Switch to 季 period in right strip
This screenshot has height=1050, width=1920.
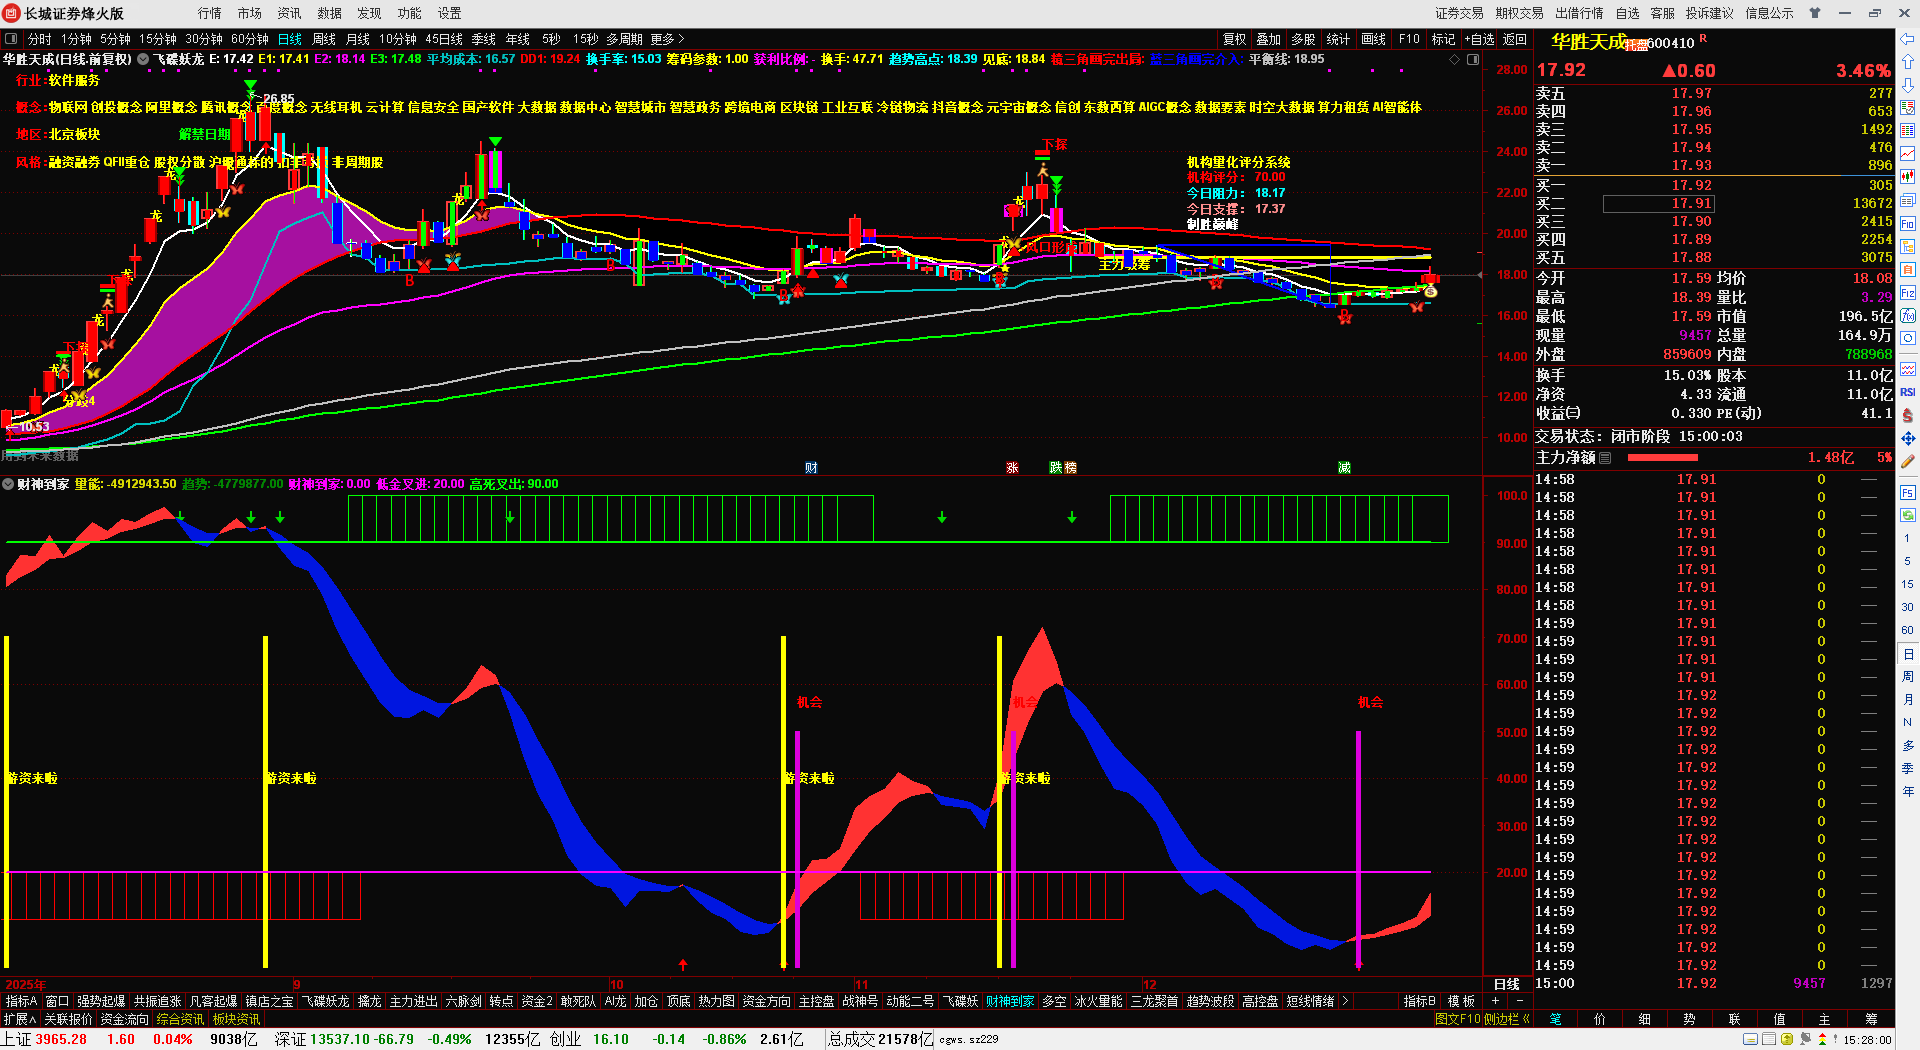pyautogui.click(x=1908, y=768)
